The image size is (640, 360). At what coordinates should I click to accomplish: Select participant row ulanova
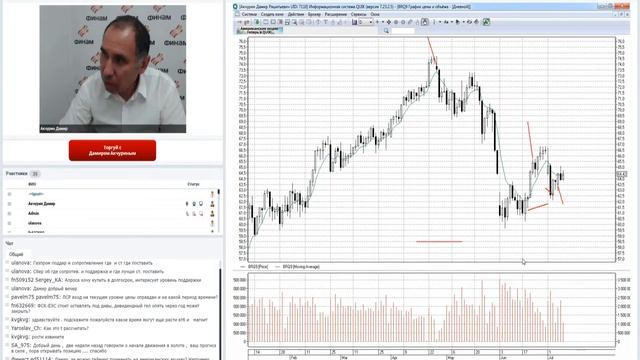point(110,223)
